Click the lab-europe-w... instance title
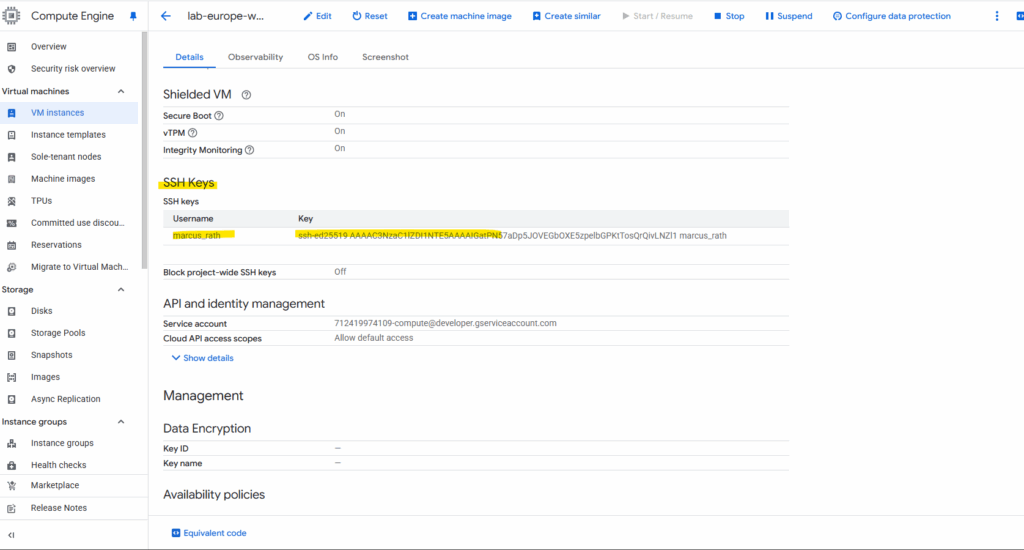 [x=225, y=16]
